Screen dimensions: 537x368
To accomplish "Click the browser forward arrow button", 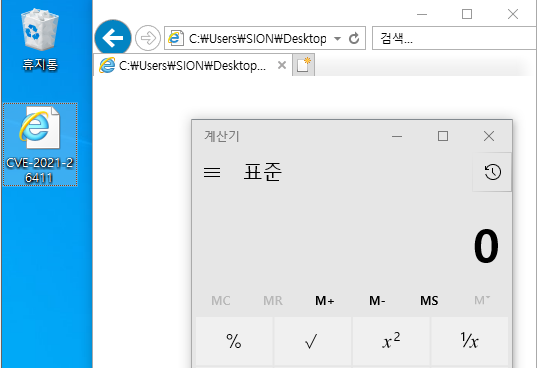I will tap(148, 38).
